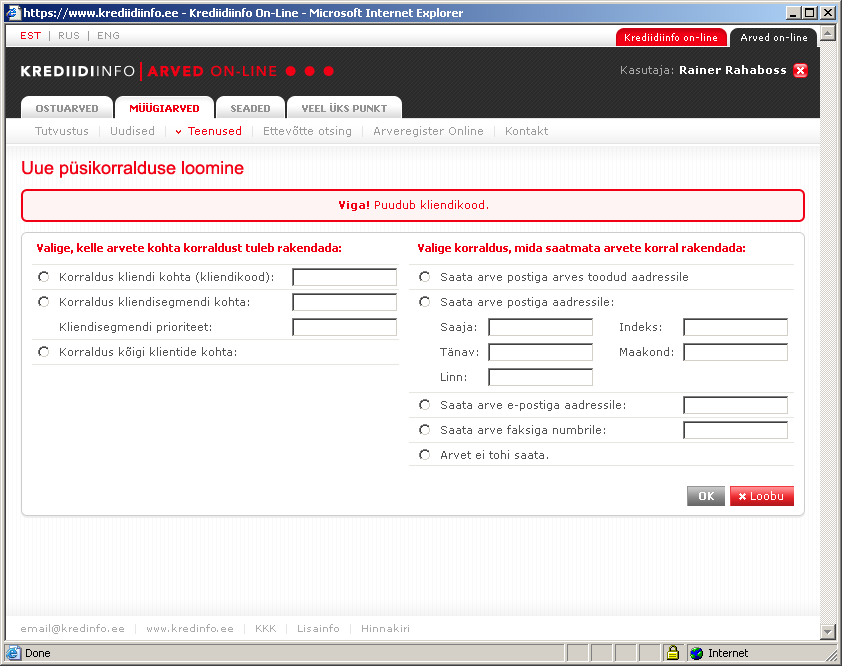Switch language to RUS
The height and width of the screenshot is (666, 842).
[x=69, y=35]
